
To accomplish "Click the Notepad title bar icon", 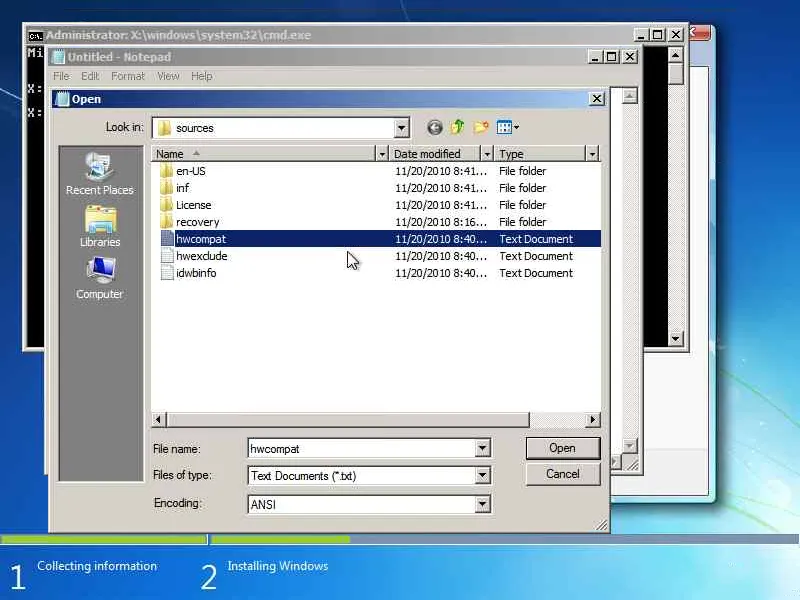I will (x=59, y=57).
